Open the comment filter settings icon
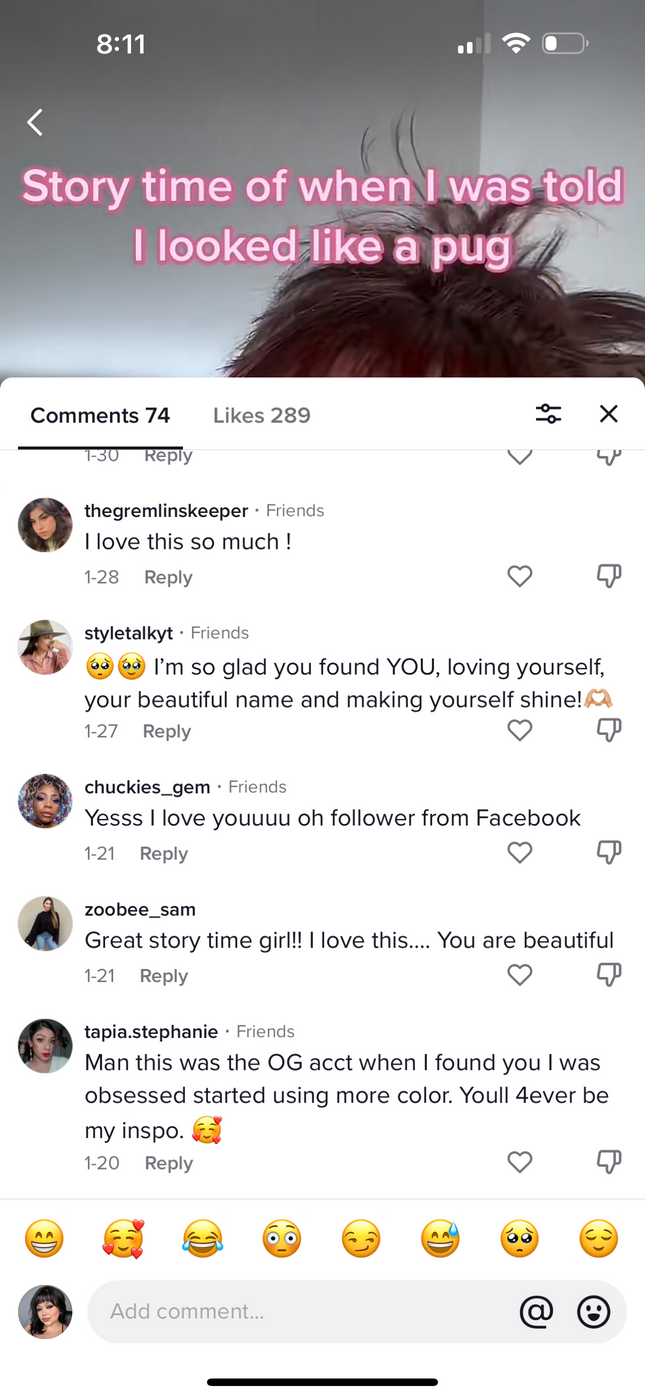The height and width of the screenshot is (1398, 645). 548,414
